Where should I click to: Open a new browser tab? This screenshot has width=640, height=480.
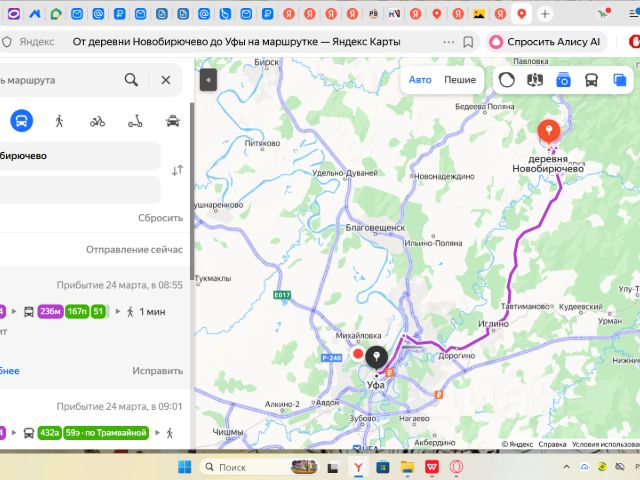tap(544, 14)
